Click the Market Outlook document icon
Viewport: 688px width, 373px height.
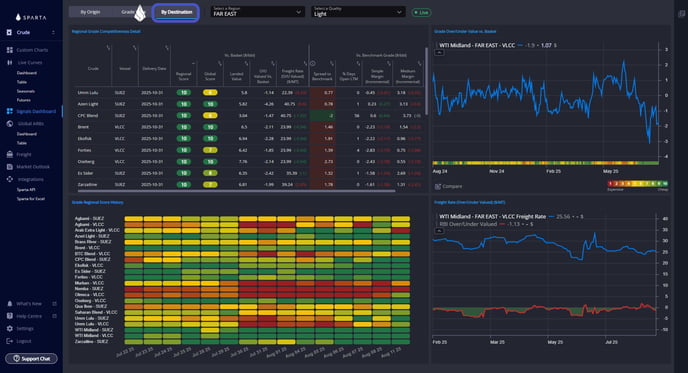pyautogui.click(x=10, y=167)
